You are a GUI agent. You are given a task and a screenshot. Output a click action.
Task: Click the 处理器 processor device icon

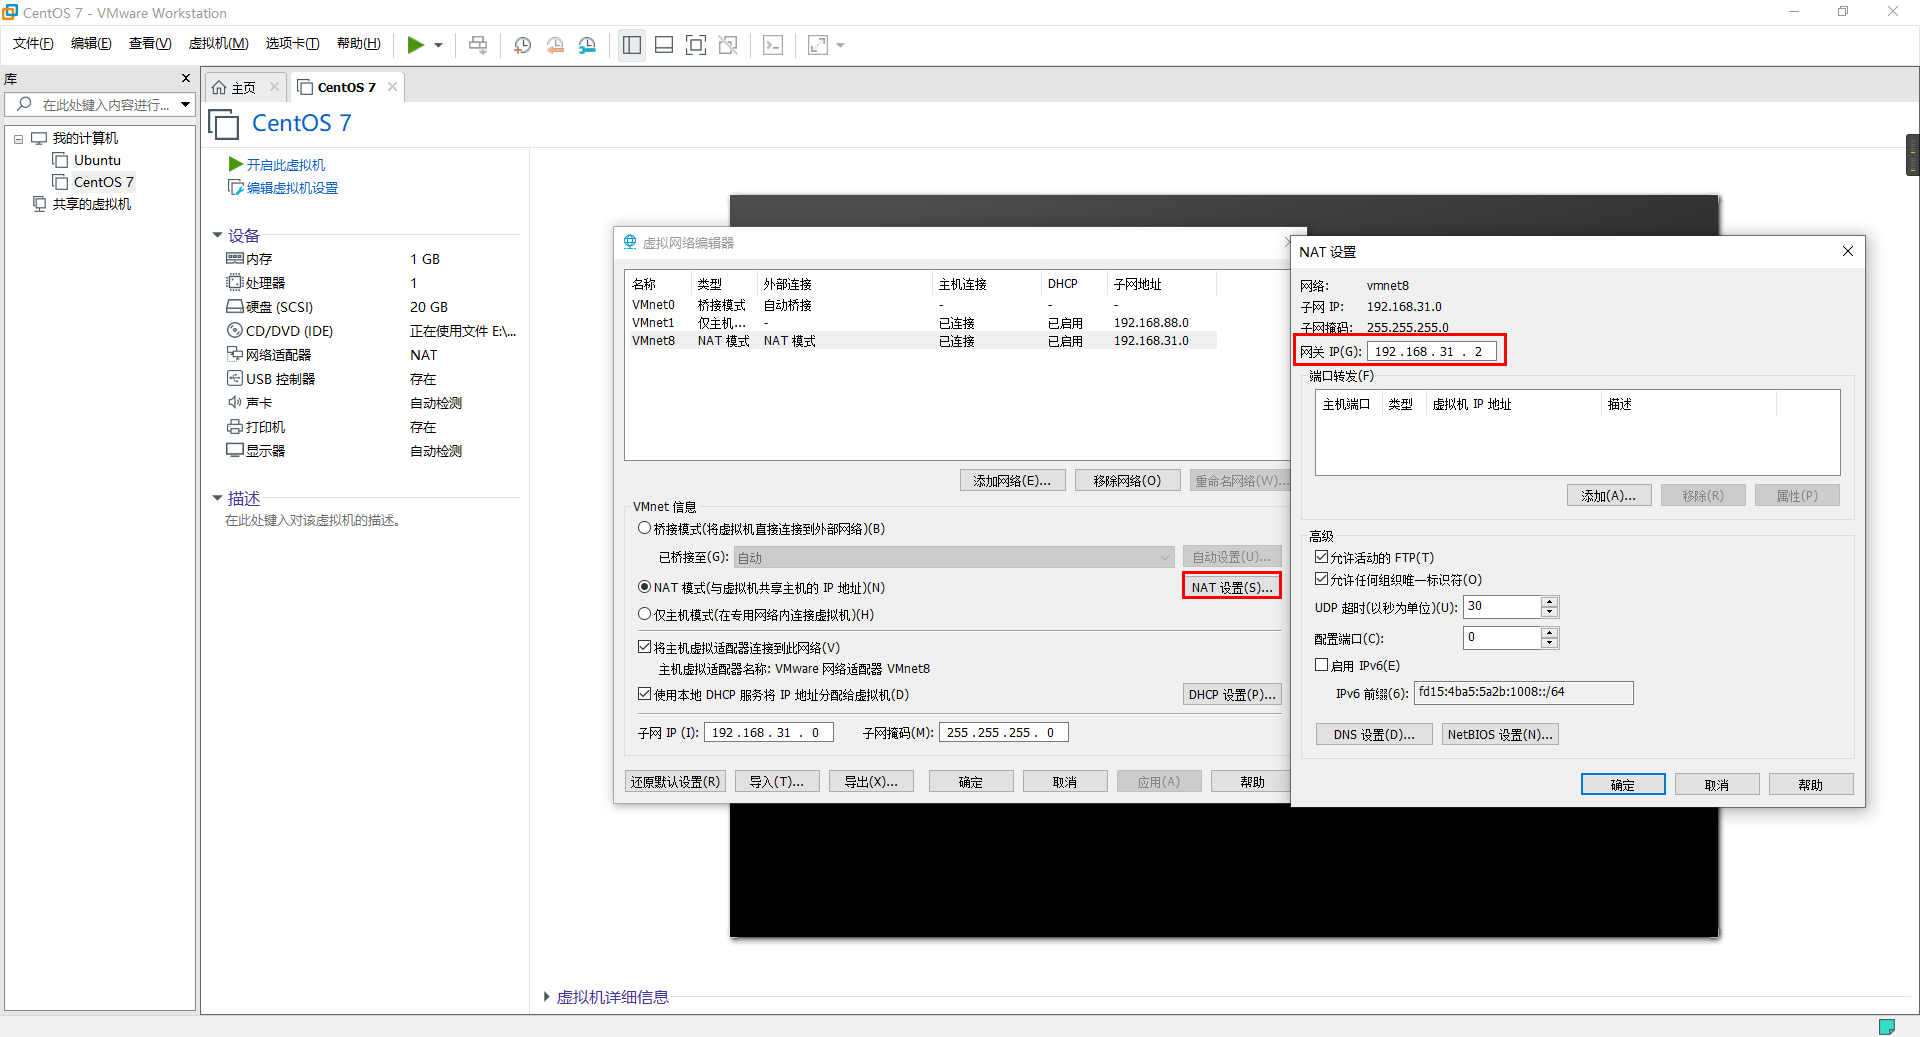pyautogui.click(x=235, y=283)
